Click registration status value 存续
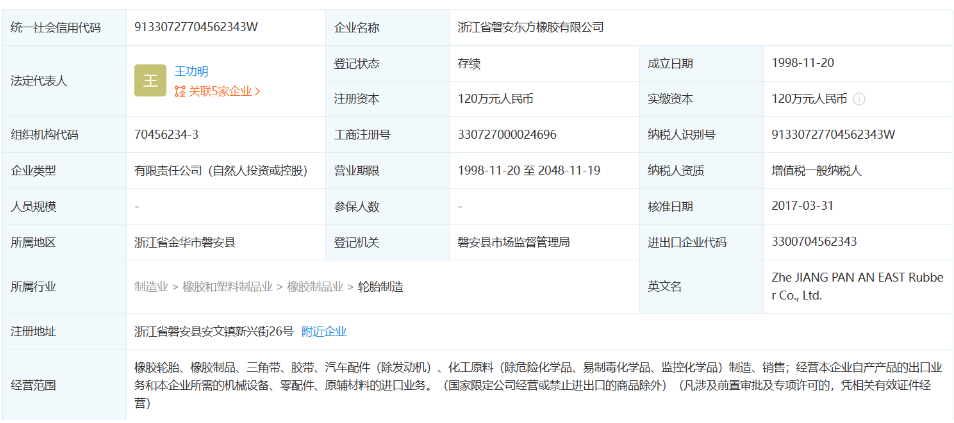The height and width of the screenshot is (423, 954). pyautogui.click(x=469, y=63)
